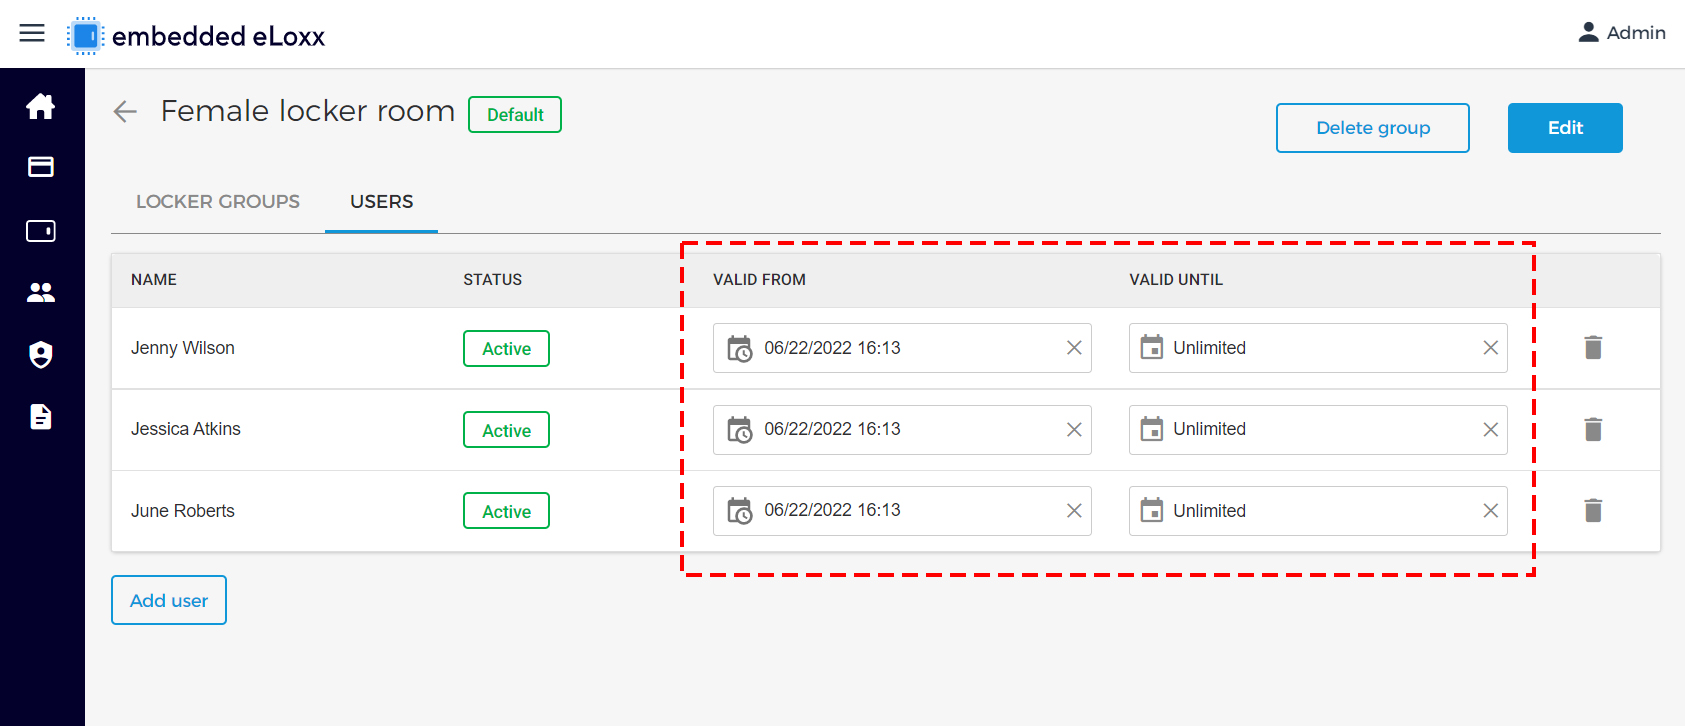Screen dimensions: 1685x726
Task: Click the Add user button
Action: click(169, 600)
